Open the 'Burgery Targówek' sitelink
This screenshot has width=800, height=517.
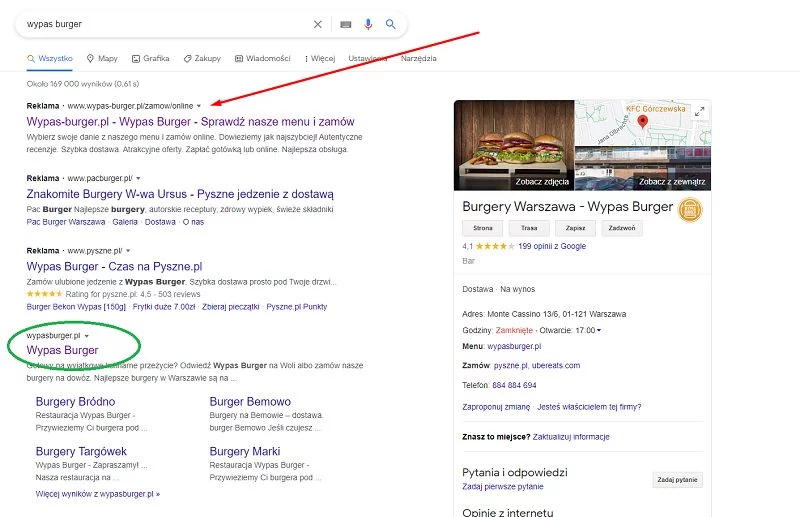click(x=81, y=452)
